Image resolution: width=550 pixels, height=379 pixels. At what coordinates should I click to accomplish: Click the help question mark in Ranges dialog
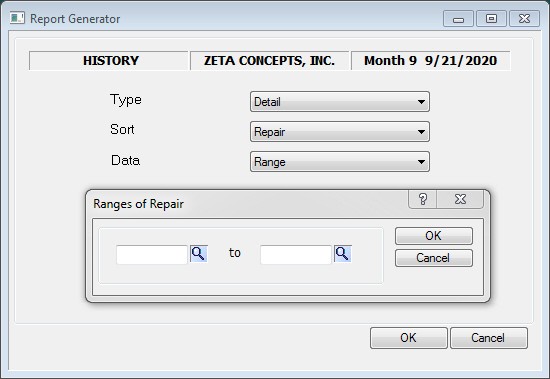pyautogui.click(x=423, y=199)
